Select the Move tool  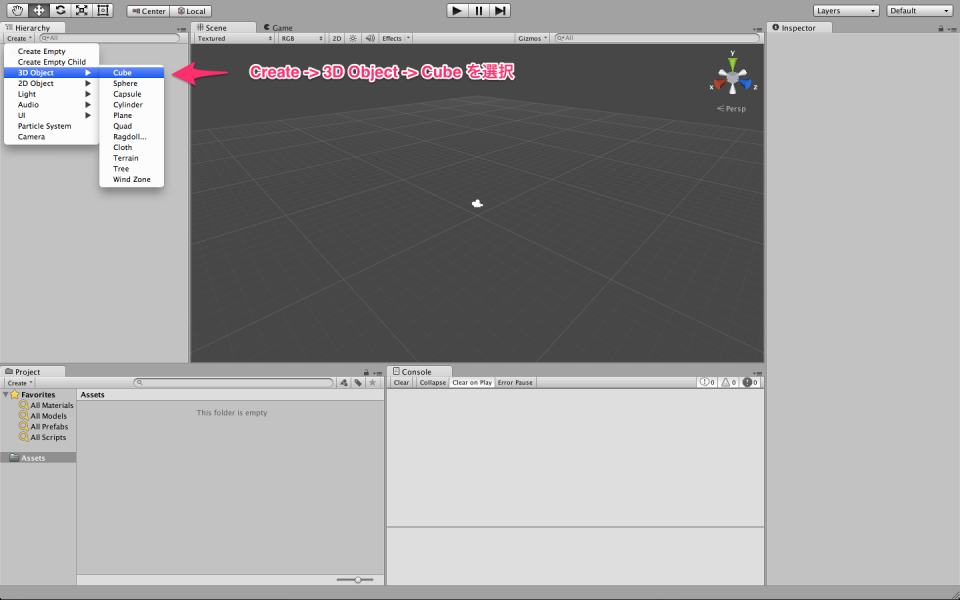38,9
